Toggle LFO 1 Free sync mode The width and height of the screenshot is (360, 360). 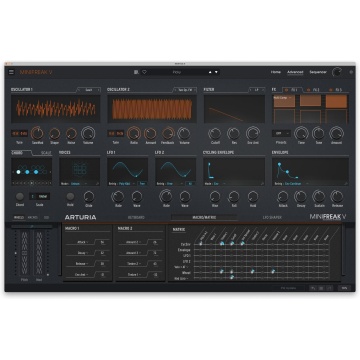pyautogui.click(x=142, y=184)
